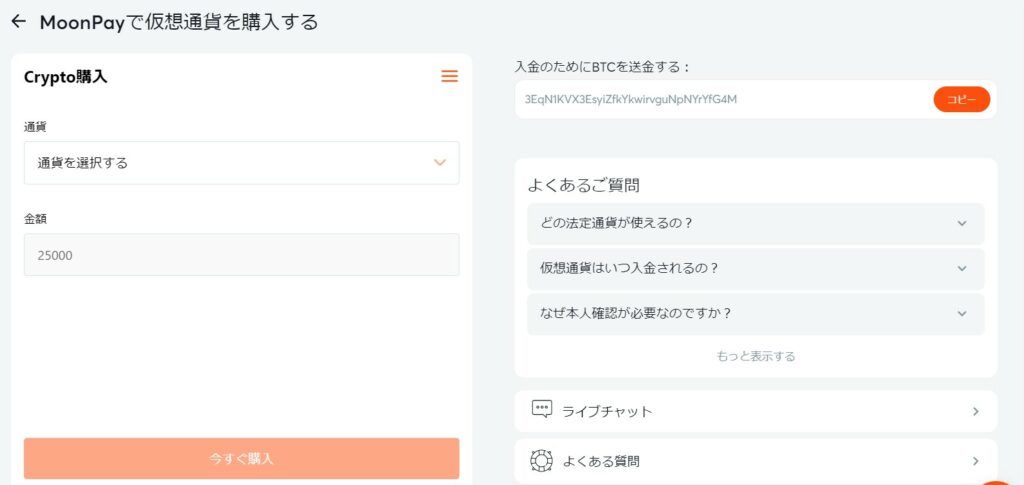
Task: Click the MoonPayで仮想通貨を購入する page title
Action: tap(179, 22)
